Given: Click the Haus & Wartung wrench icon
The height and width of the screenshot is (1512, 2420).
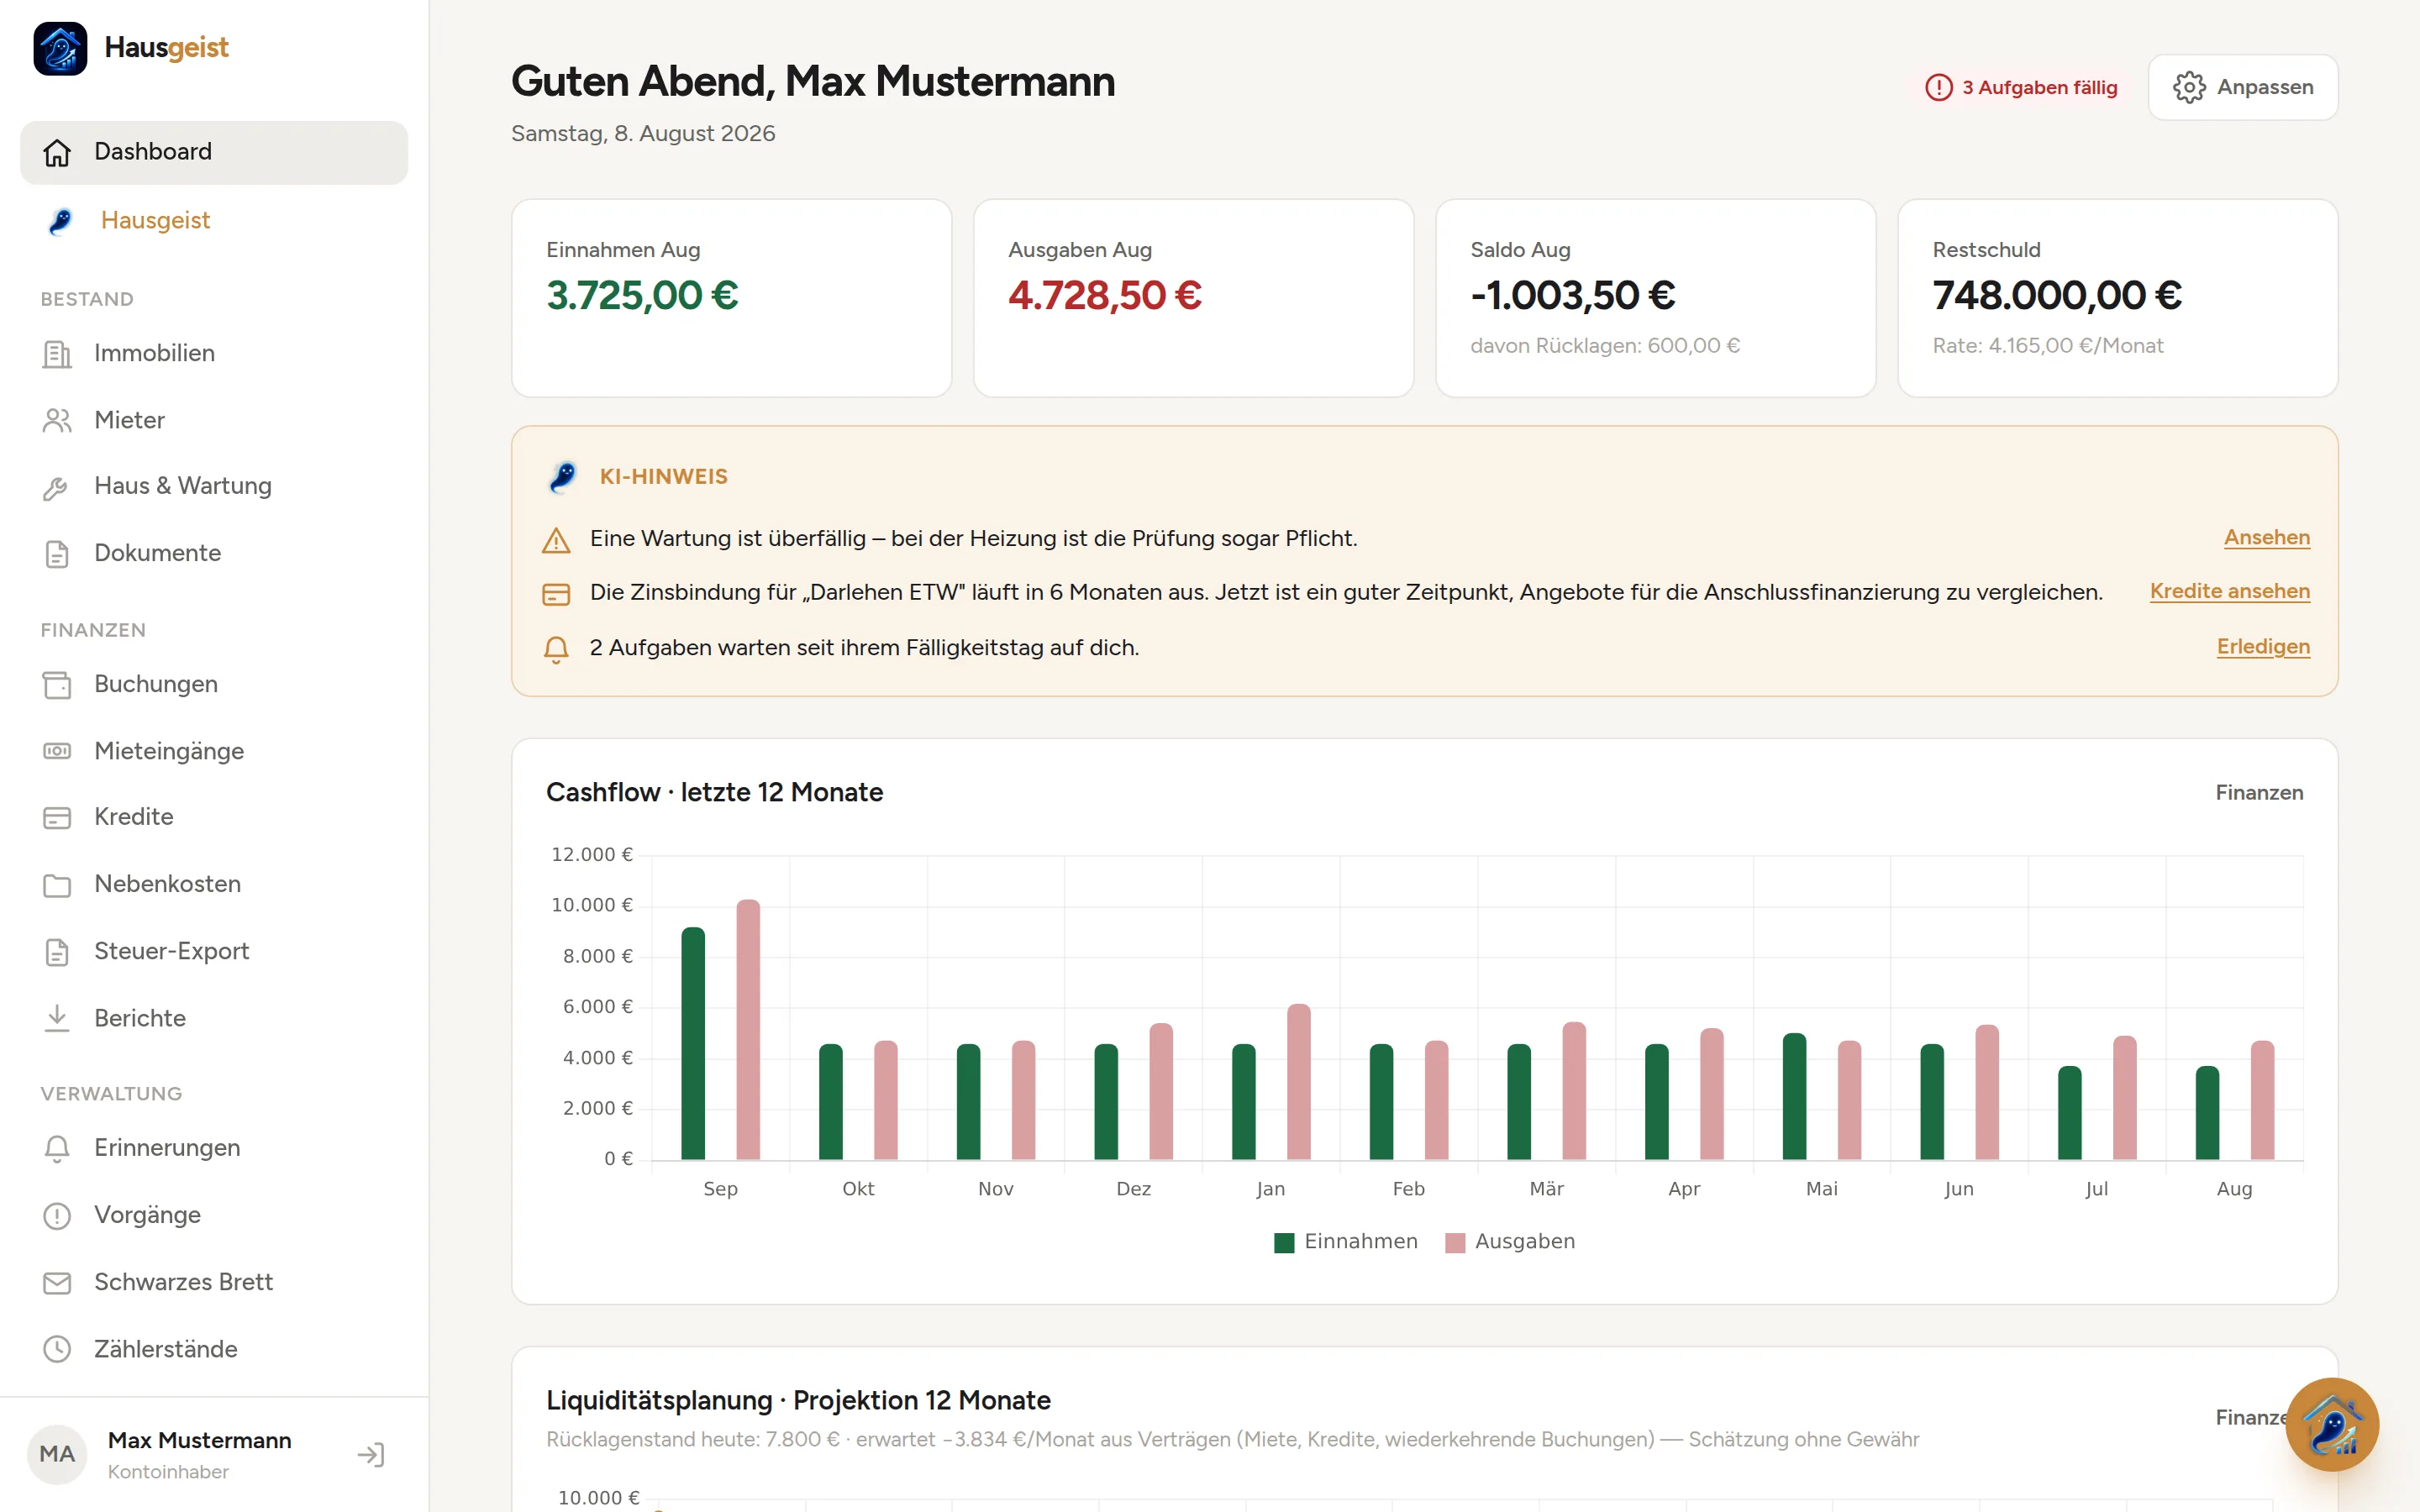Looking at the screenshot, I should coord(57,487).
